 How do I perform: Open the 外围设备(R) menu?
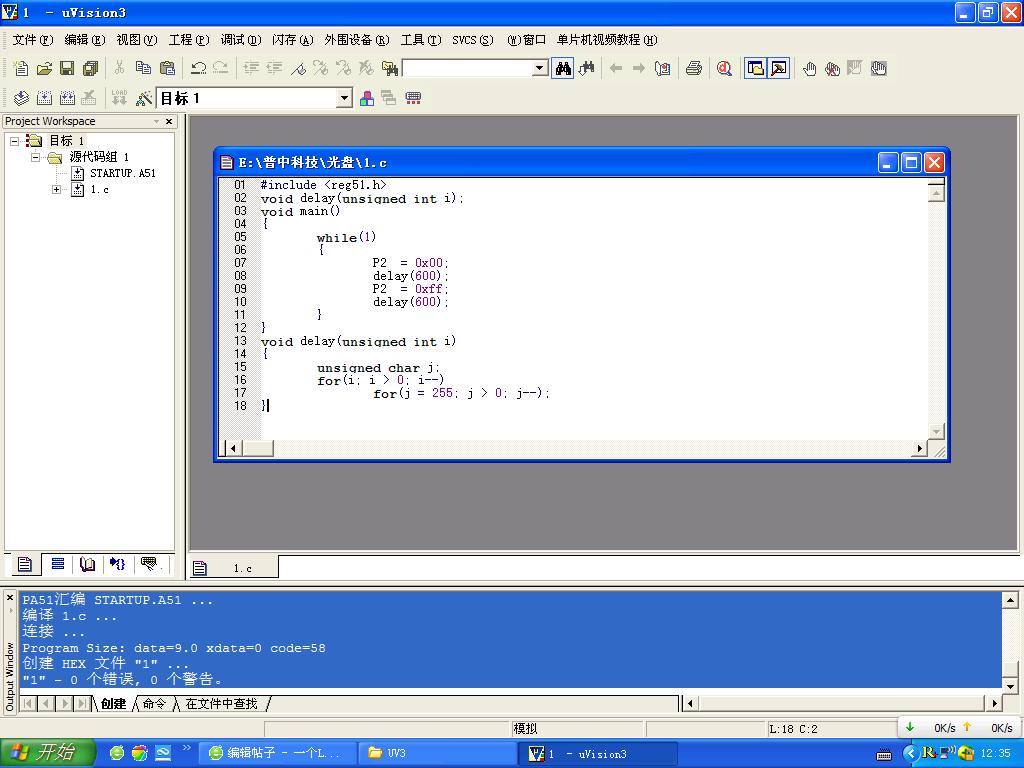click(357, 40)
